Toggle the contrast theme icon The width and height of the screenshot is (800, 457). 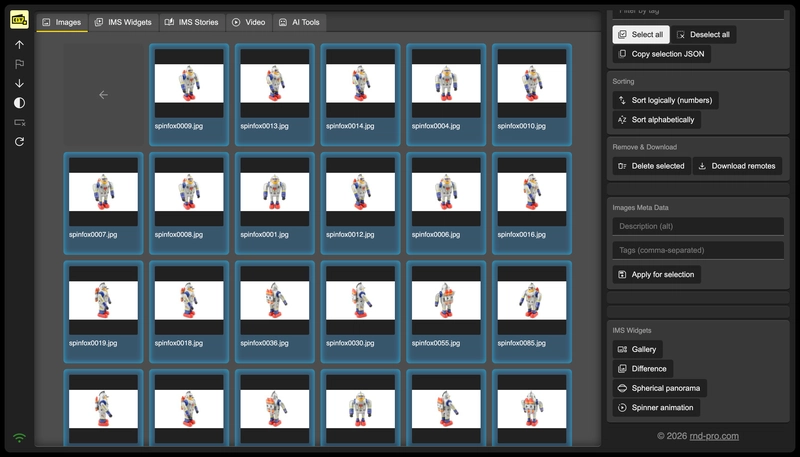(x=19, y=103)
